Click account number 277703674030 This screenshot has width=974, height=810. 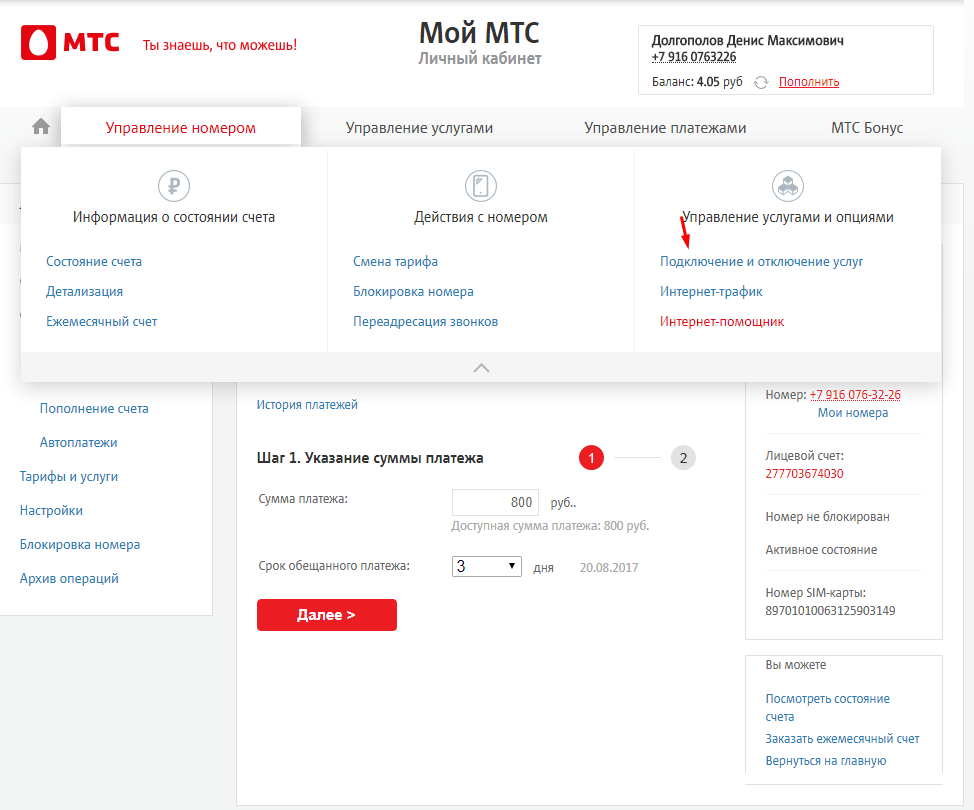pyautogui.click(x=804, y=473)
